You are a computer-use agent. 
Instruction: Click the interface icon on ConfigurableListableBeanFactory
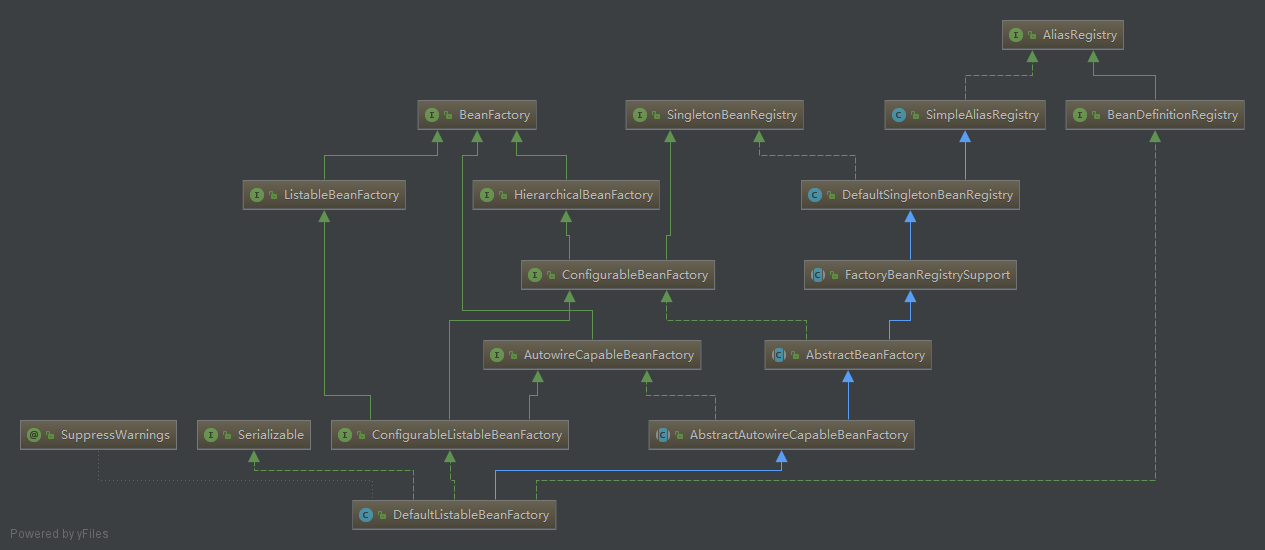345,435
